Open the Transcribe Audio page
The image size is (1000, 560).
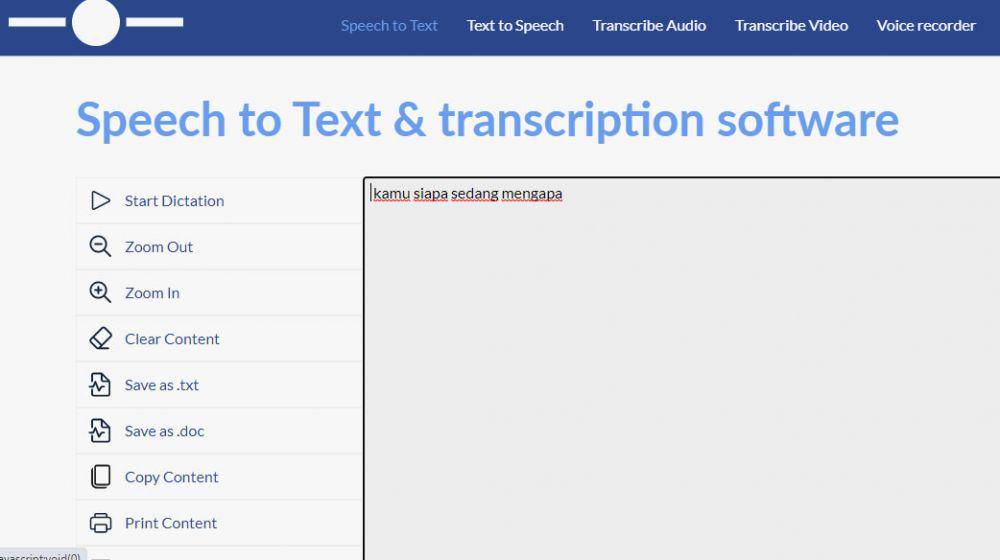click(x=649, y=26)
